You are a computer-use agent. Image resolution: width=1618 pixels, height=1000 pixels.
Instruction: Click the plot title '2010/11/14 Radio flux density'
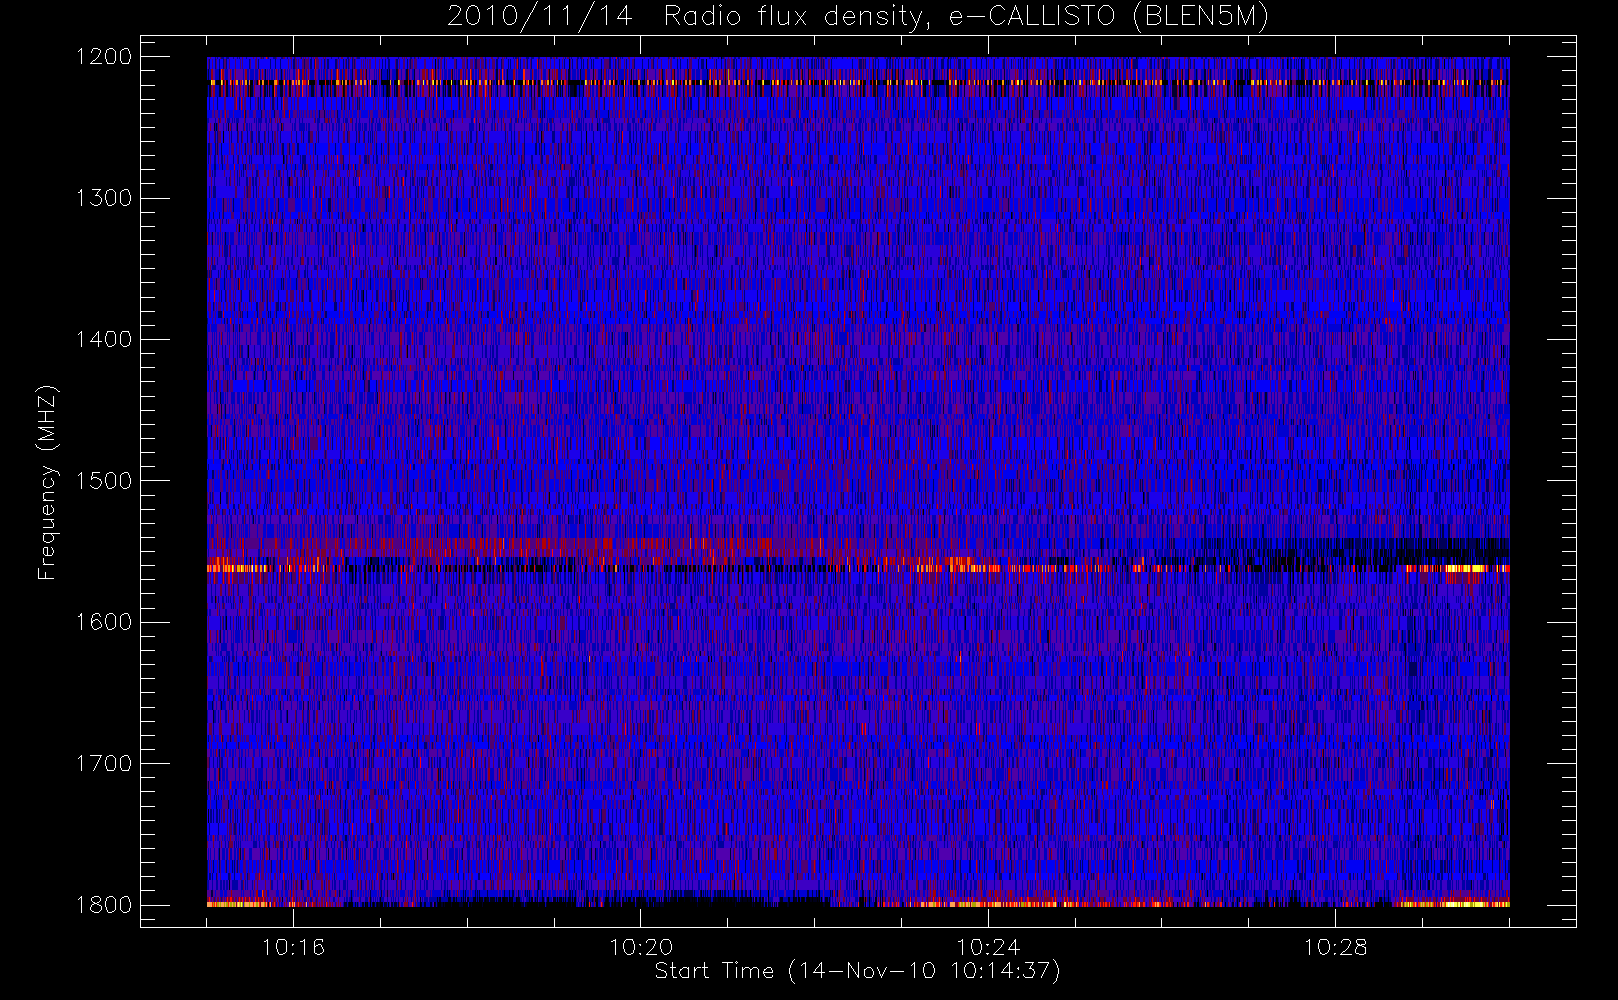[x=857, y=17]
